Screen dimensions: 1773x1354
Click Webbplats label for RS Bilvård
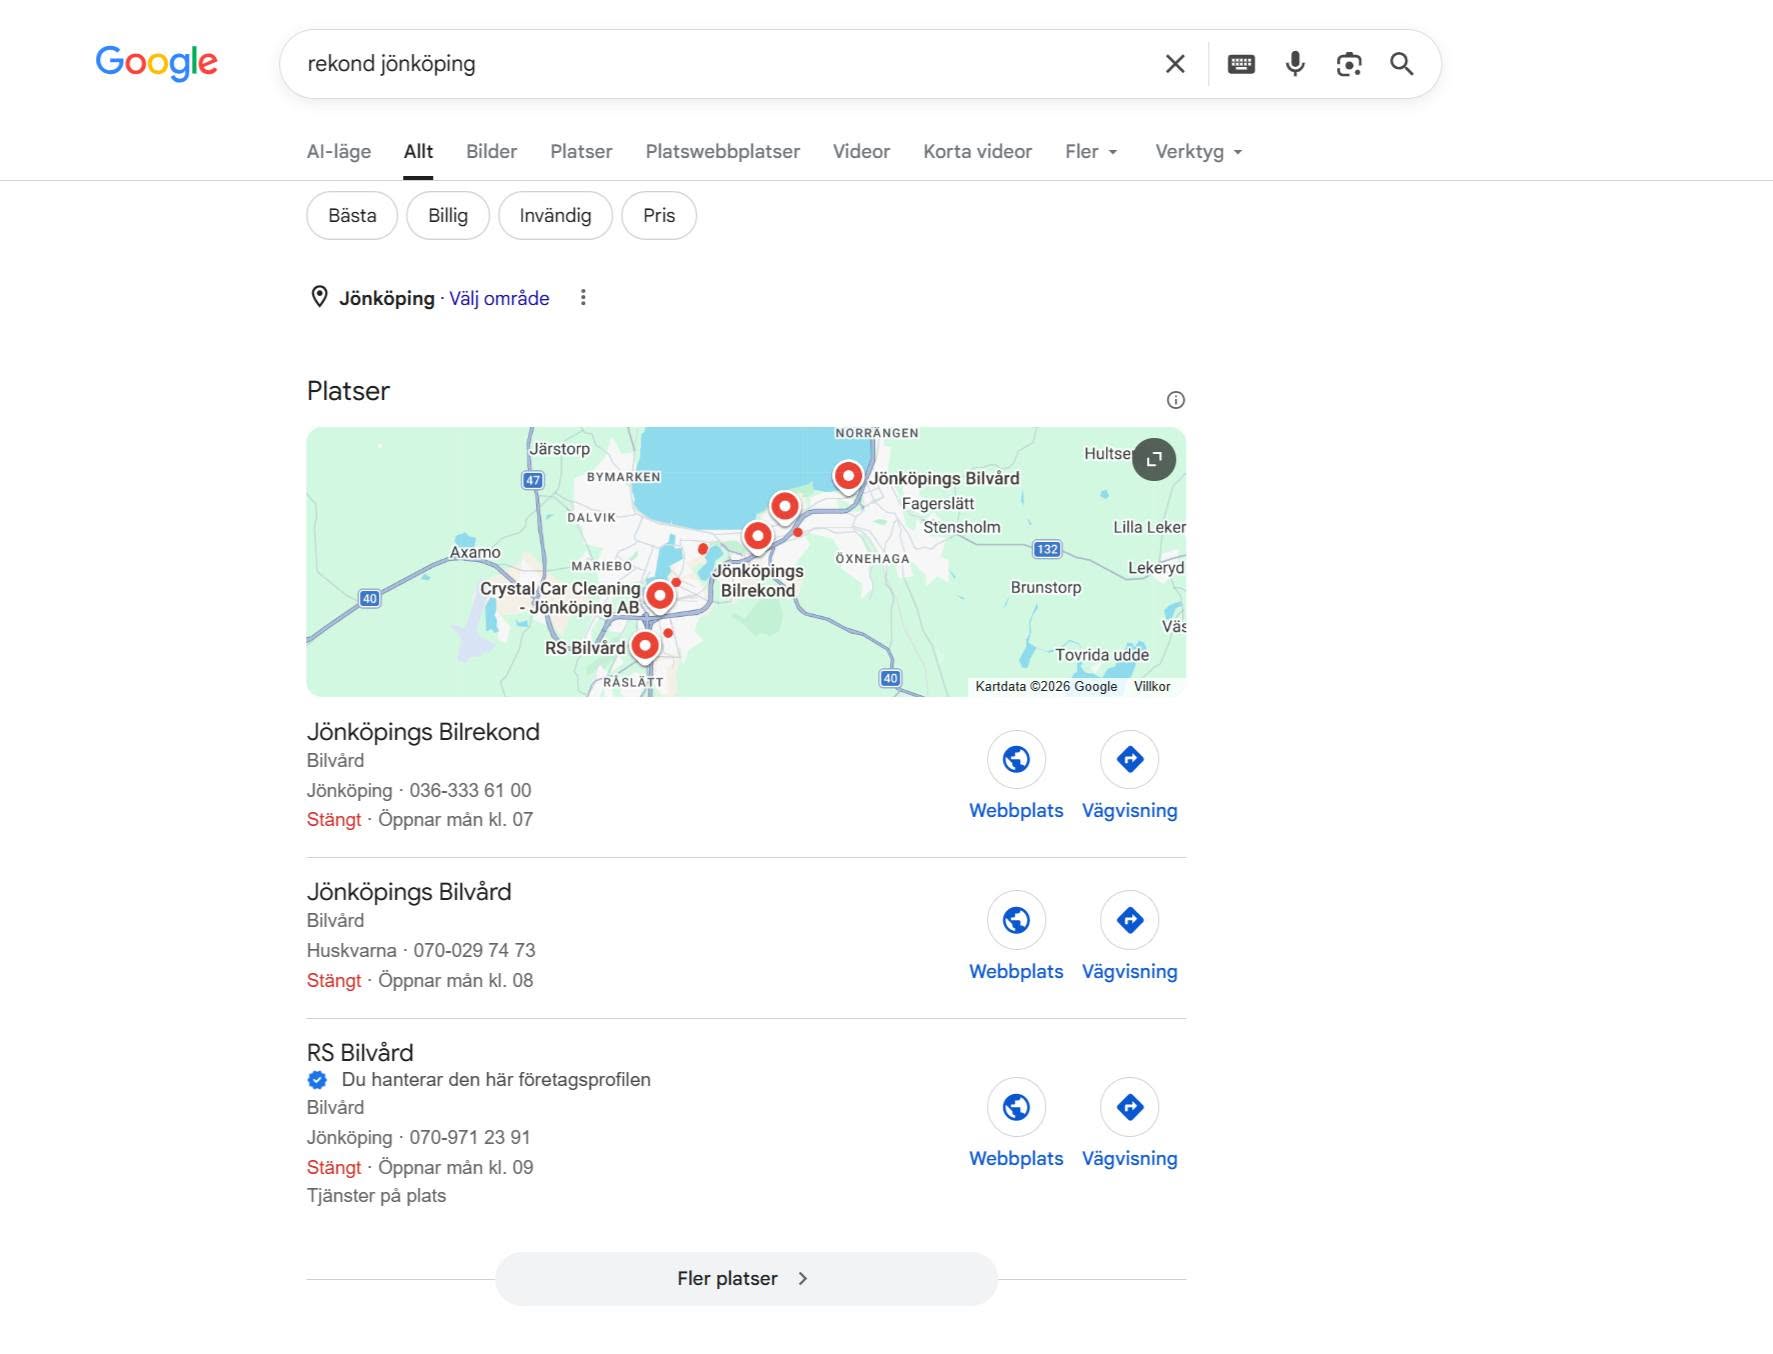(1016, 1158)
